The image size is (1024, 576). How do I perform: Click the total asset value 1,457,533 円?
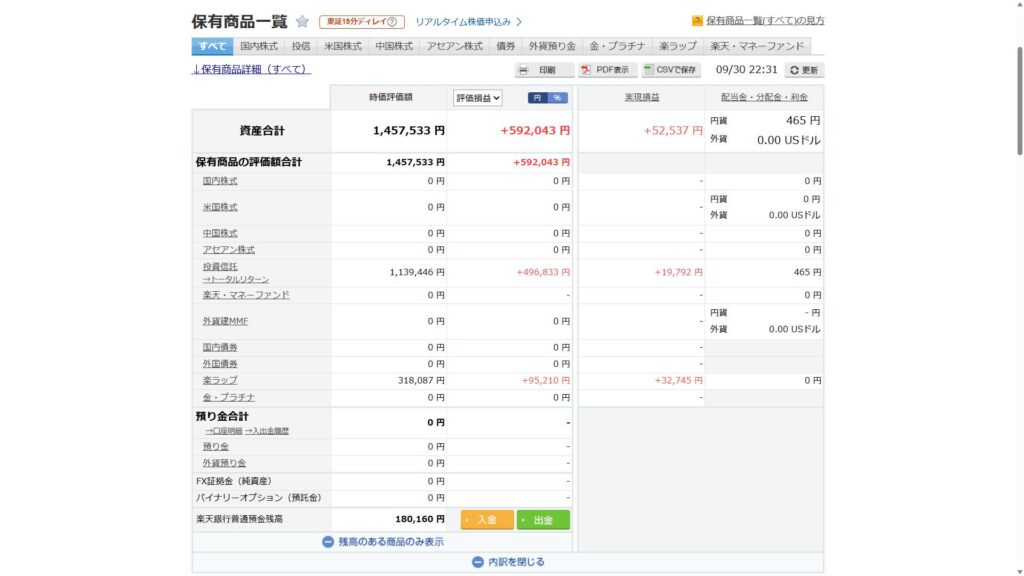409,131
